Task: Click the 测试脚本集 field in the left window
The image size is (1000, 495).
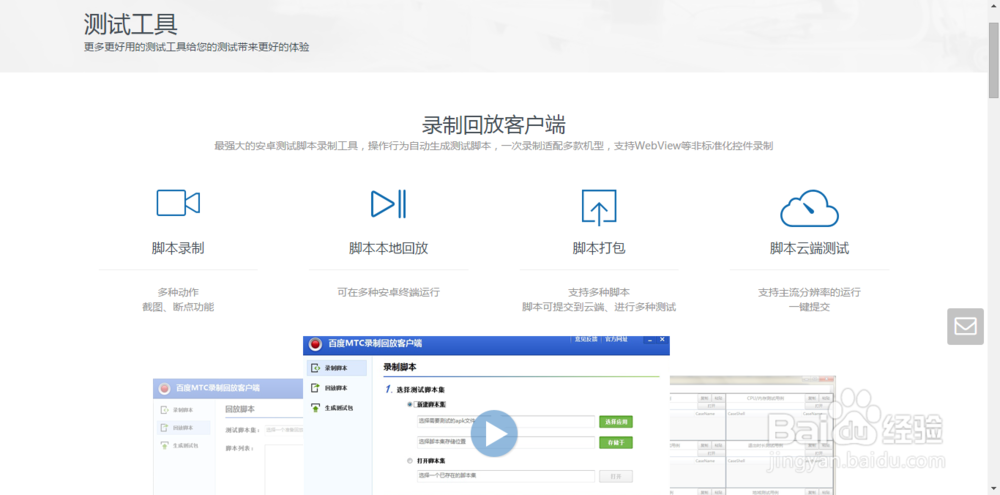Action: [x=284, y=430]
